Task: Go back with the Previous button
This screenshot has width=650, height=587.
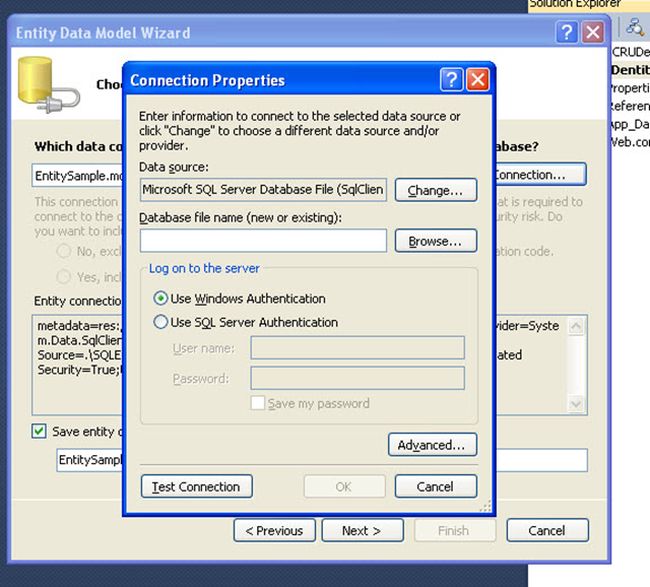Action: (x=274, y=530)
